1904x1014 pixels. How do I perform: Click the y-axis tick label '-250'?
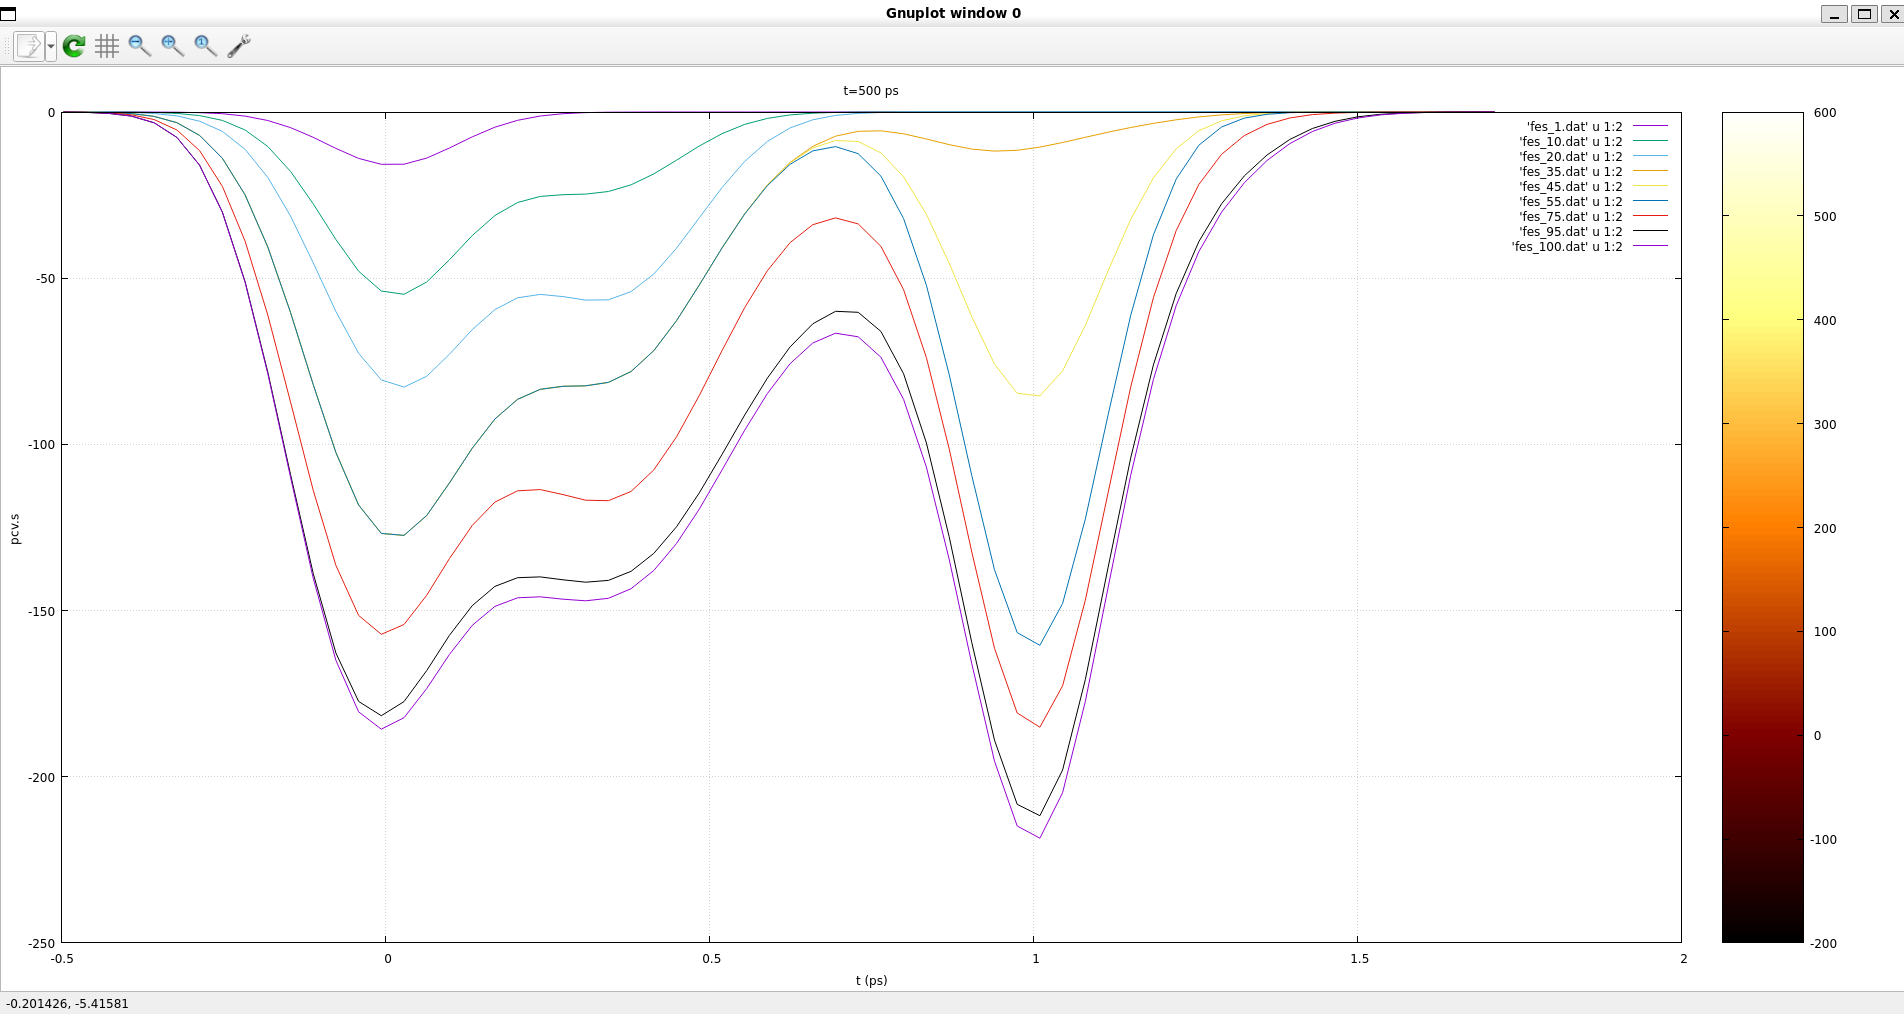pyautogui.click(x=42, y=944)
